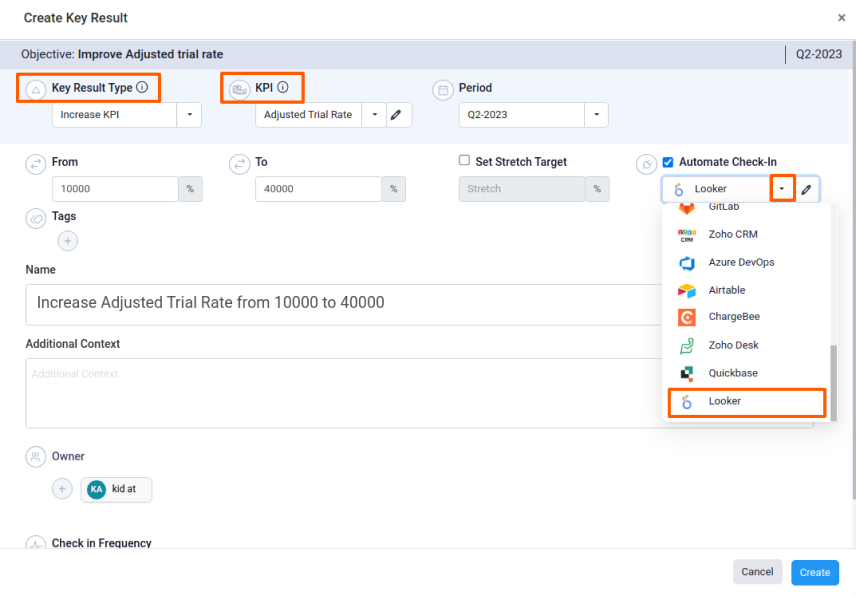Uncheck the Automate Check-In checkbox
The image size is (856, 595).
[x=668, y=162]
